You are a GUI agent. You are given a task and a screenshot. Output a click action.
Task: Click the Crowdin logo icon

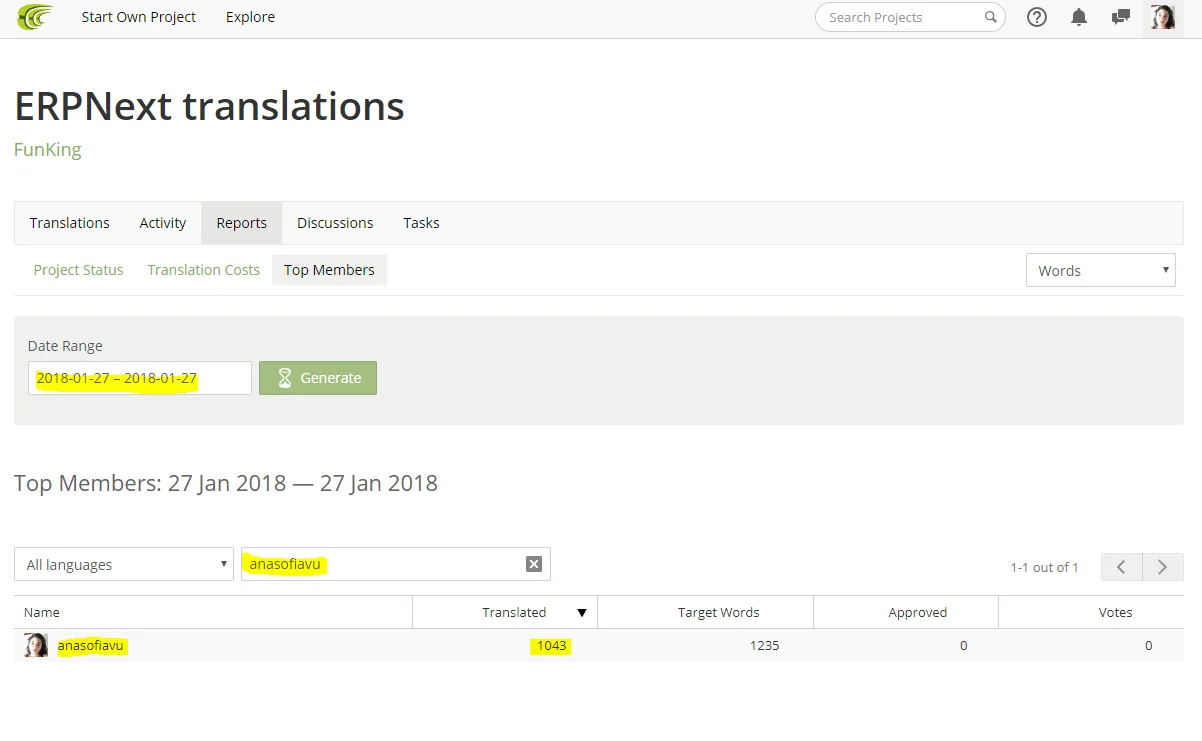[35, 17]
